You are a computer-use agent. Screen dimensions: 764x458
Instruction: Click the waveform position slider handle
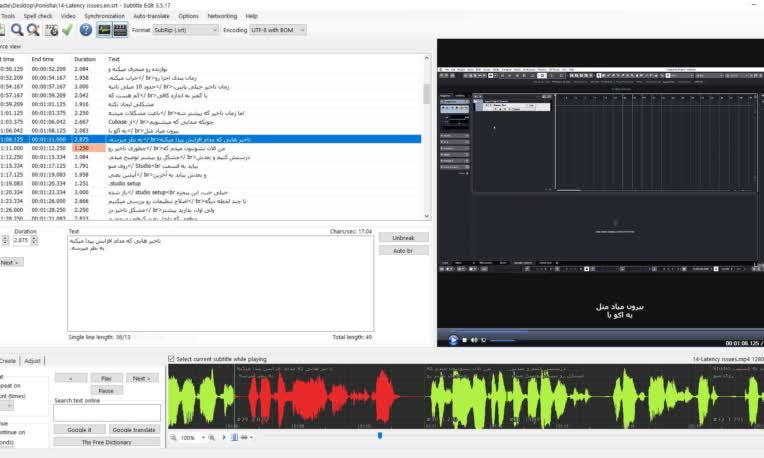point(380,436)
